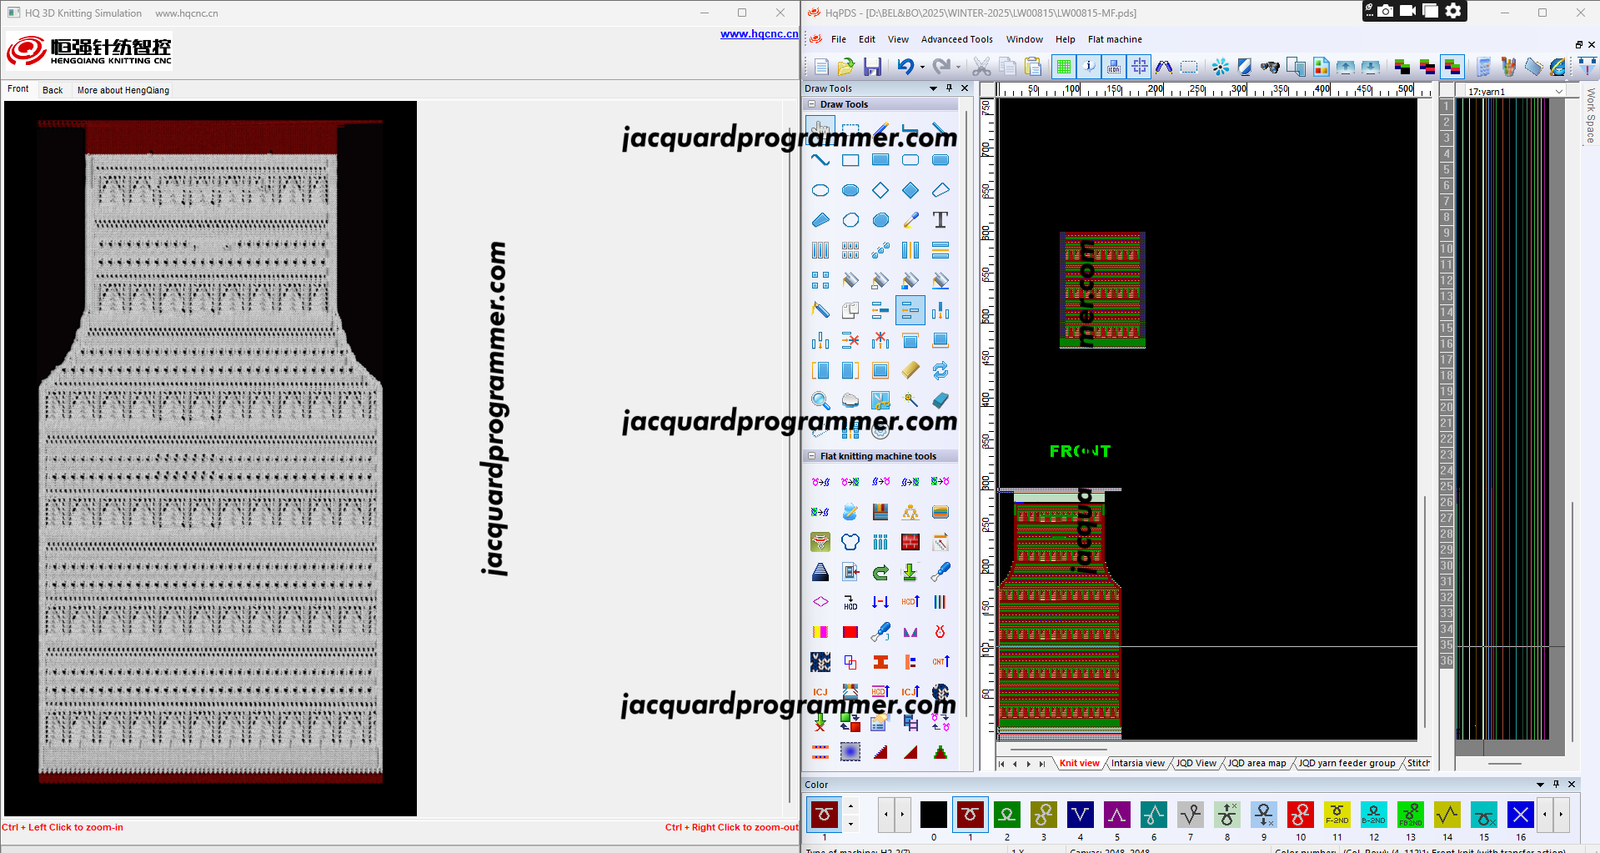Choose the filled diamond shape tool
1600x853 pixels.
pos(910,190)
